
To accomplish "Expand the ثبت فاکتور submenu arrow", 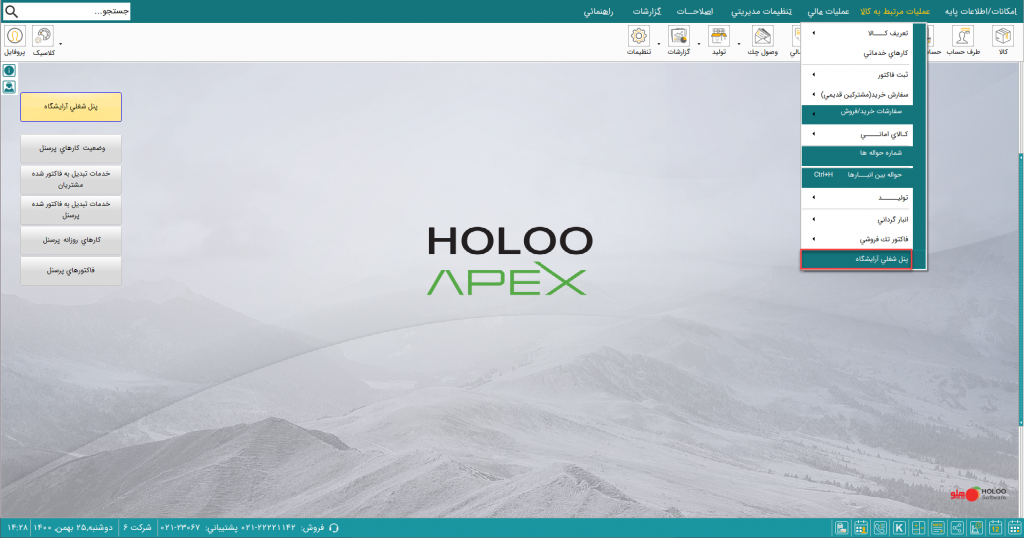I will (x=814, y=74).
